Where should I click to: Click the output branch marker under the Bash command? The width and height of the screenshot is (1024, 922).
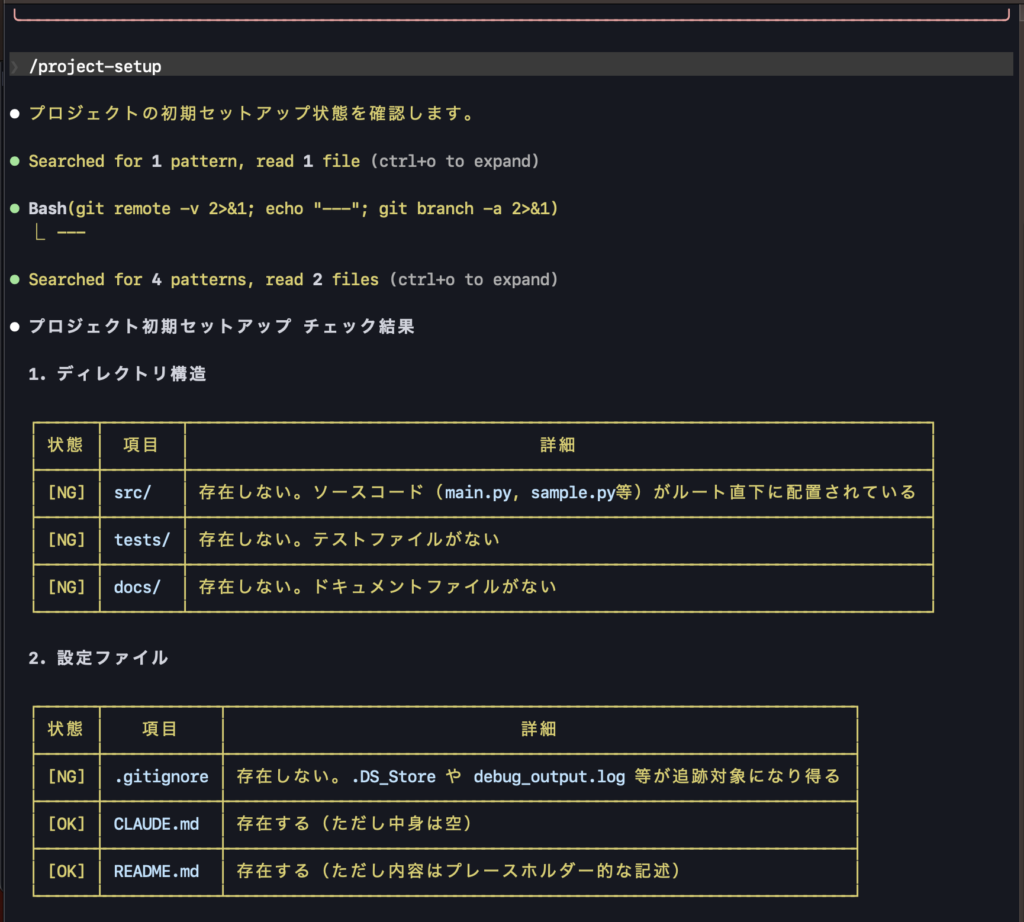click(x=40, y=233)
